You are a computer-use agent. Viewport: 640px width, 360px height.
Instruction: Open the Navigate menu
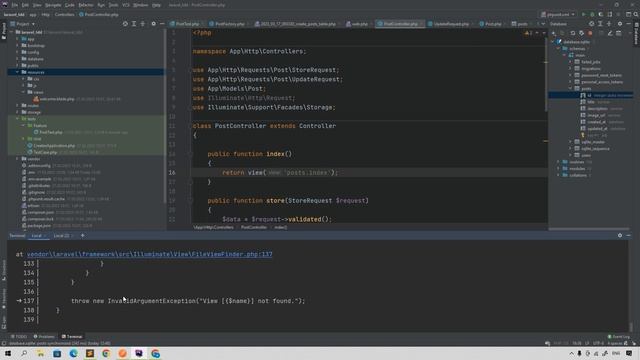[53, 5]
